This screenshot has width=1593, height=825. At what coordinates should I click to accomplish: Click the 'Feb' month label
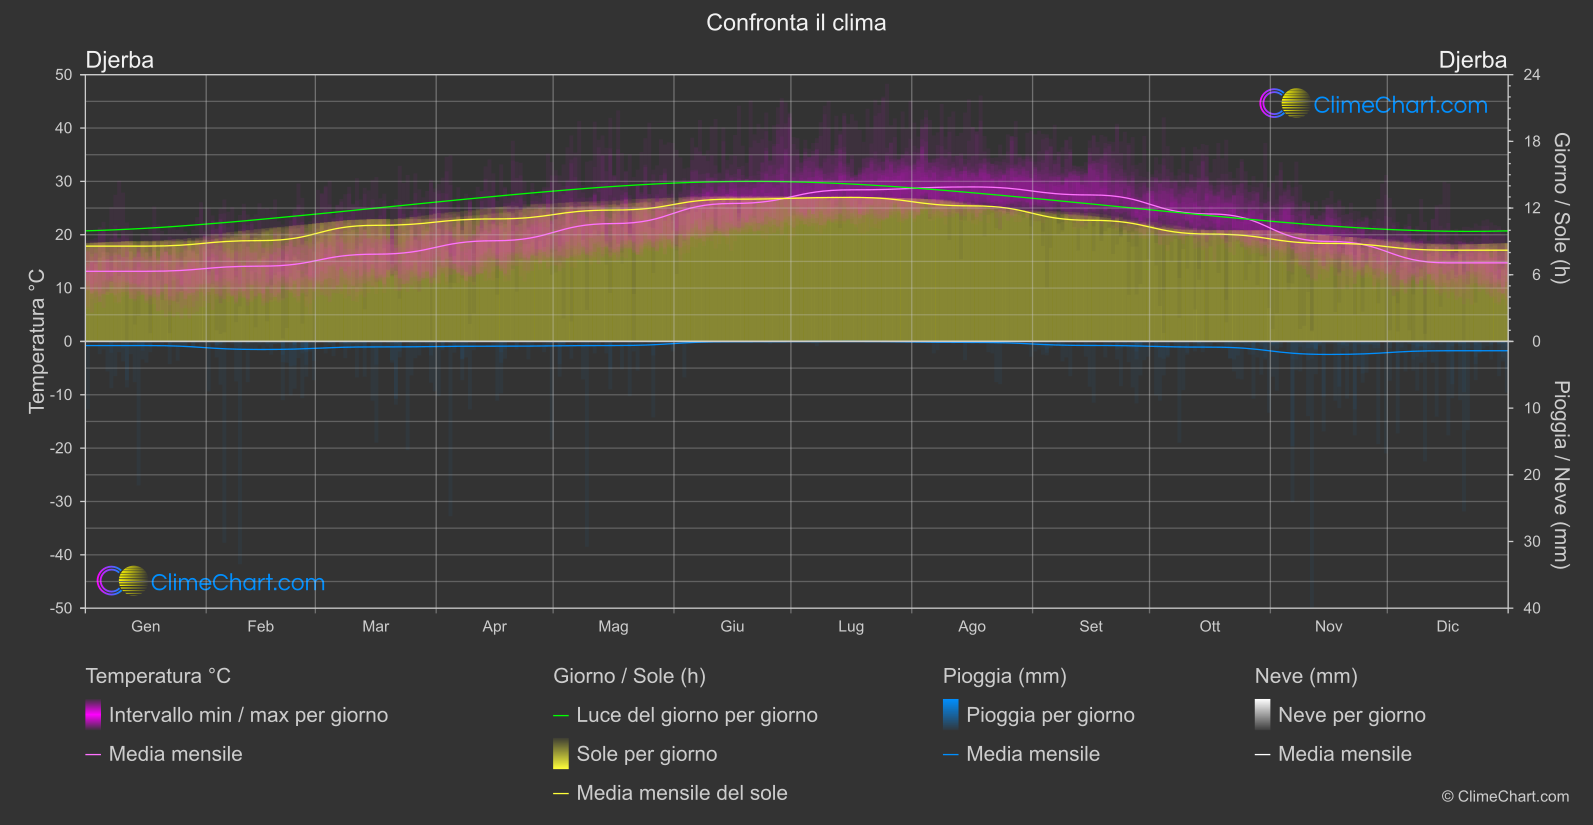260,626
